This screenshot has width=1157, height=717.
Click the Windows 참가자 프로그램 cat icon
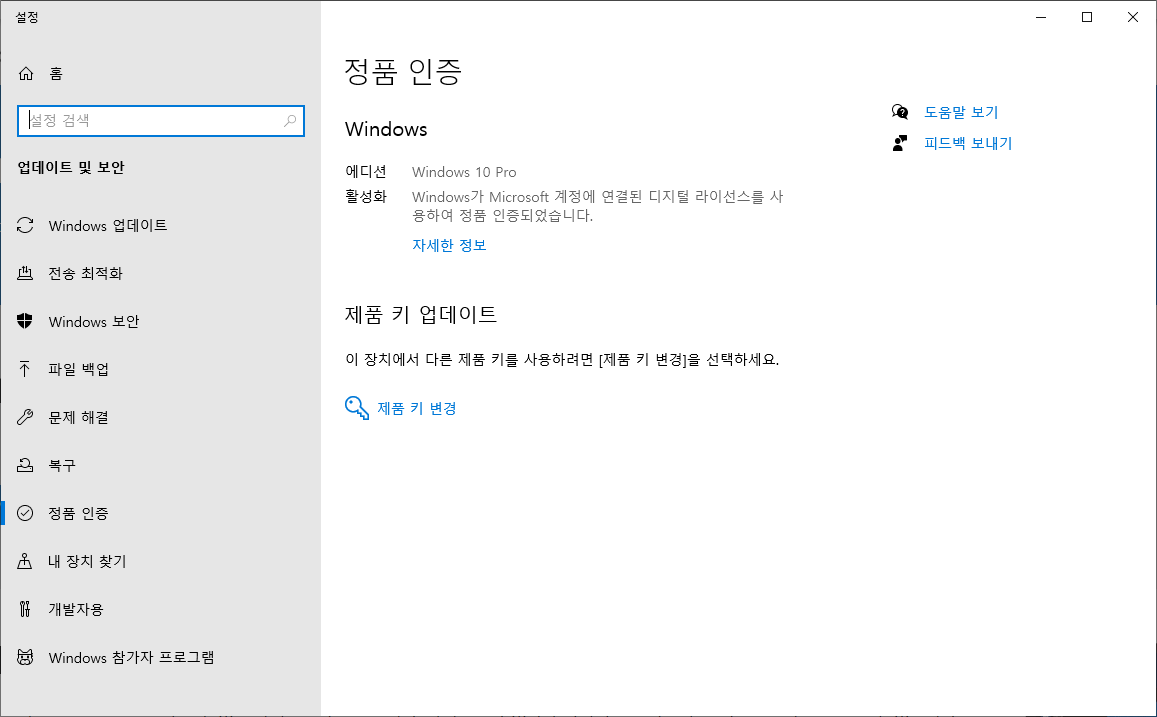(x=25, y=657)
